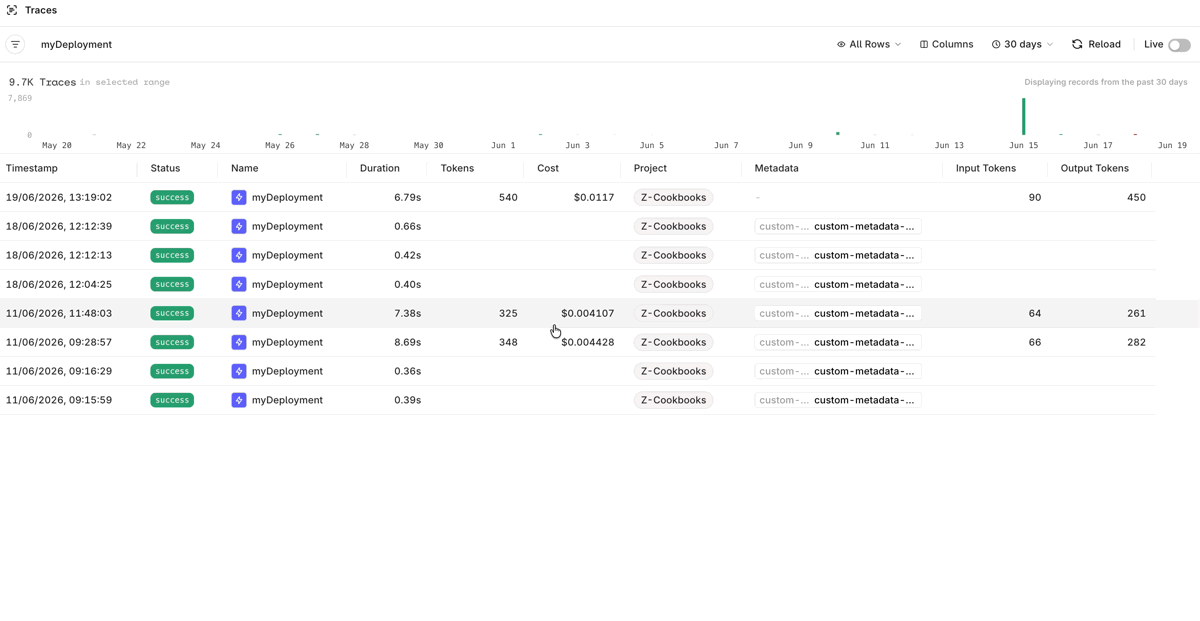The width and height of the screenshot is (1200, 621).
Task: Click the Output Tokens column header
Action: click(x=1095, y=168)
